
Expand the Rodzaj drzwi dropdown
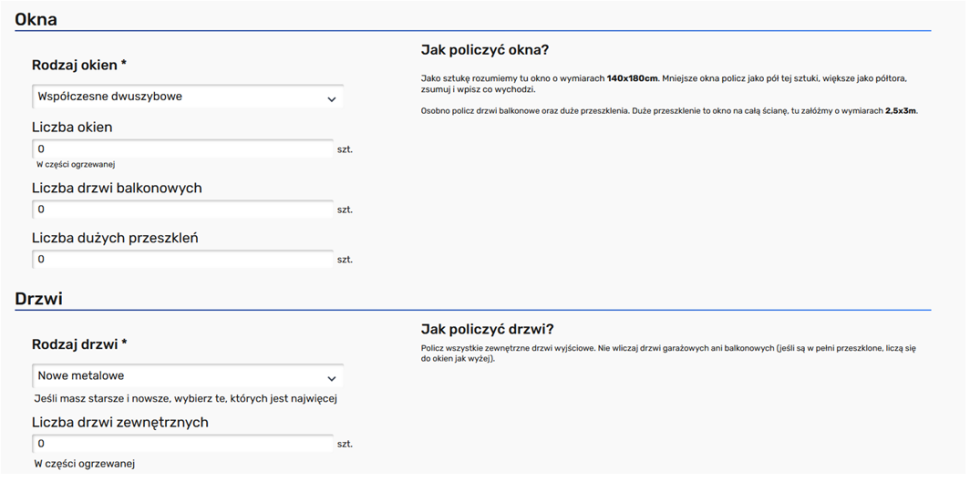pyautogui.click(x=186, y=377)
